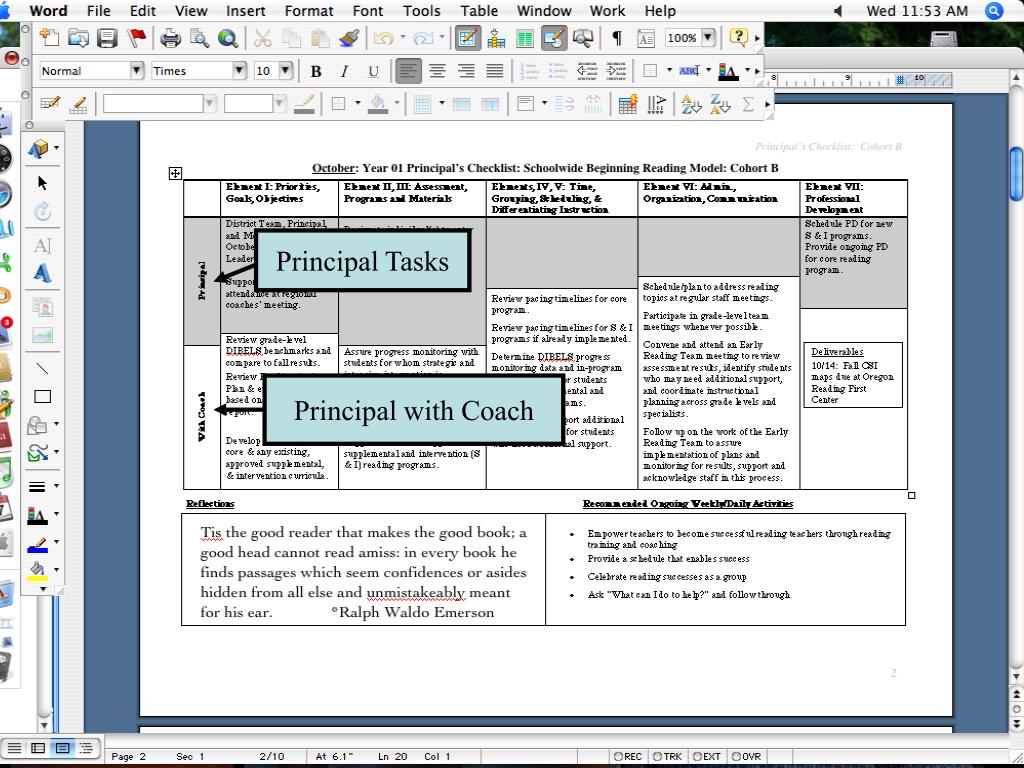1024x768 pixels.
Task: Click the Increase Indent icon
Action: pos(616,71)
